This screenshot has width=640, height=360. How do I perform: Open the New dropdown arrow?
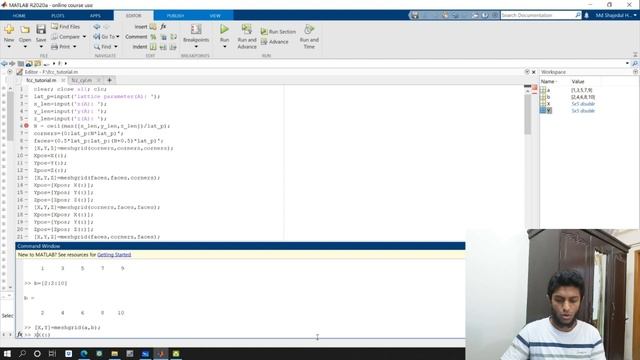(x=9, y=47)
